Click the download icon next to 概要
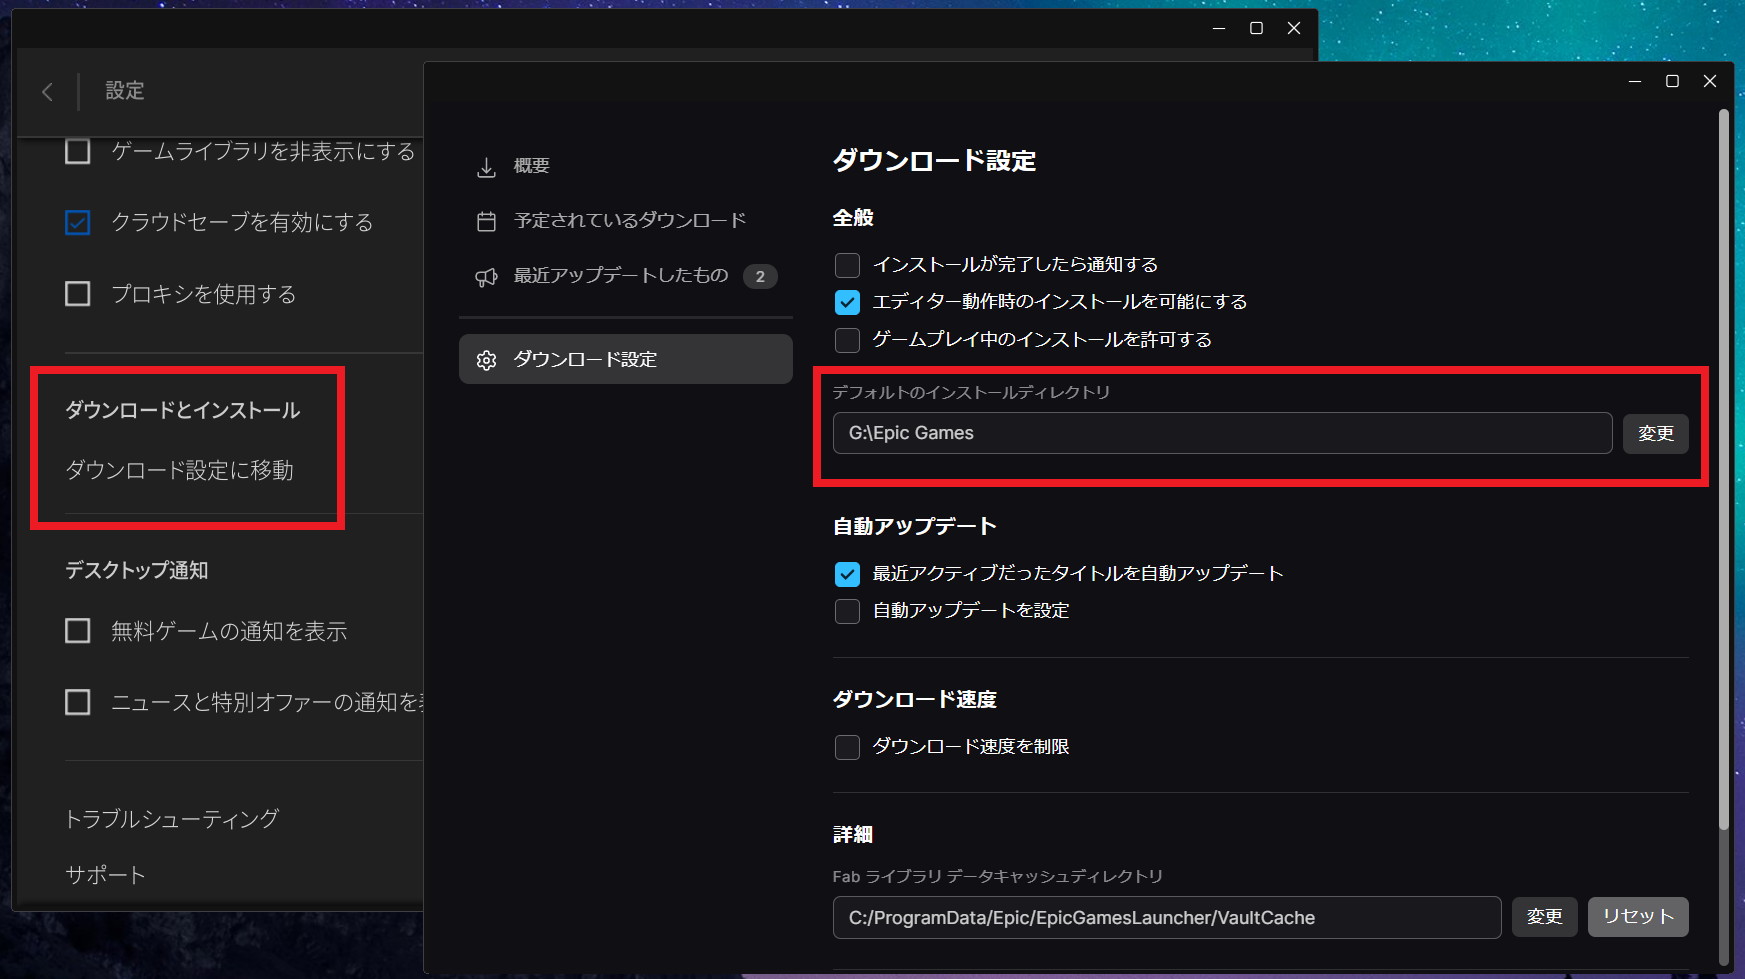 [x=486, y=167]
